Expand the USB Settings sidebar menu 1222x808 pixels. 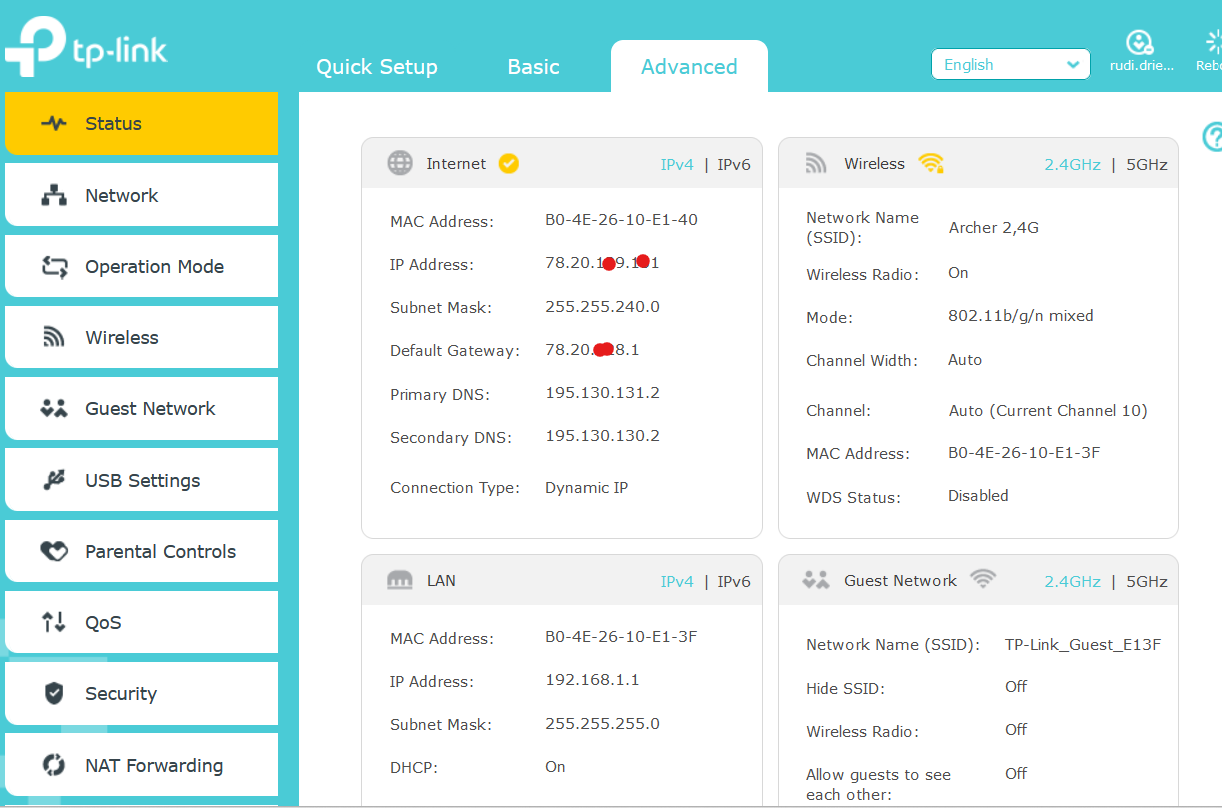click(x=141, y=480)
